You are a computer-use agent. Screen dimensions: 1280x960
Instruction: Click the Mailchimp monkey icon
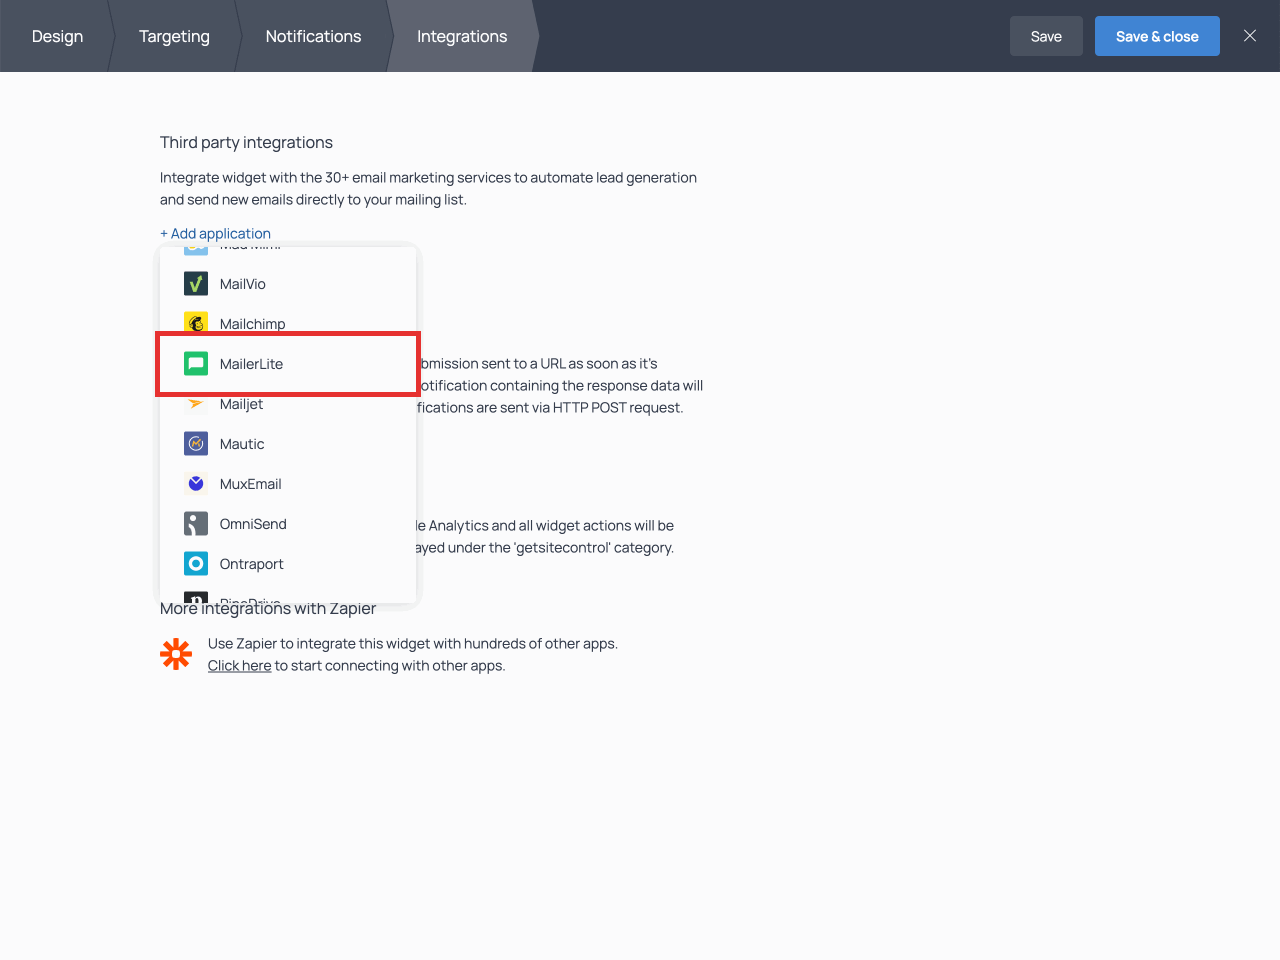pyautogui.click(x=196, y=323)
